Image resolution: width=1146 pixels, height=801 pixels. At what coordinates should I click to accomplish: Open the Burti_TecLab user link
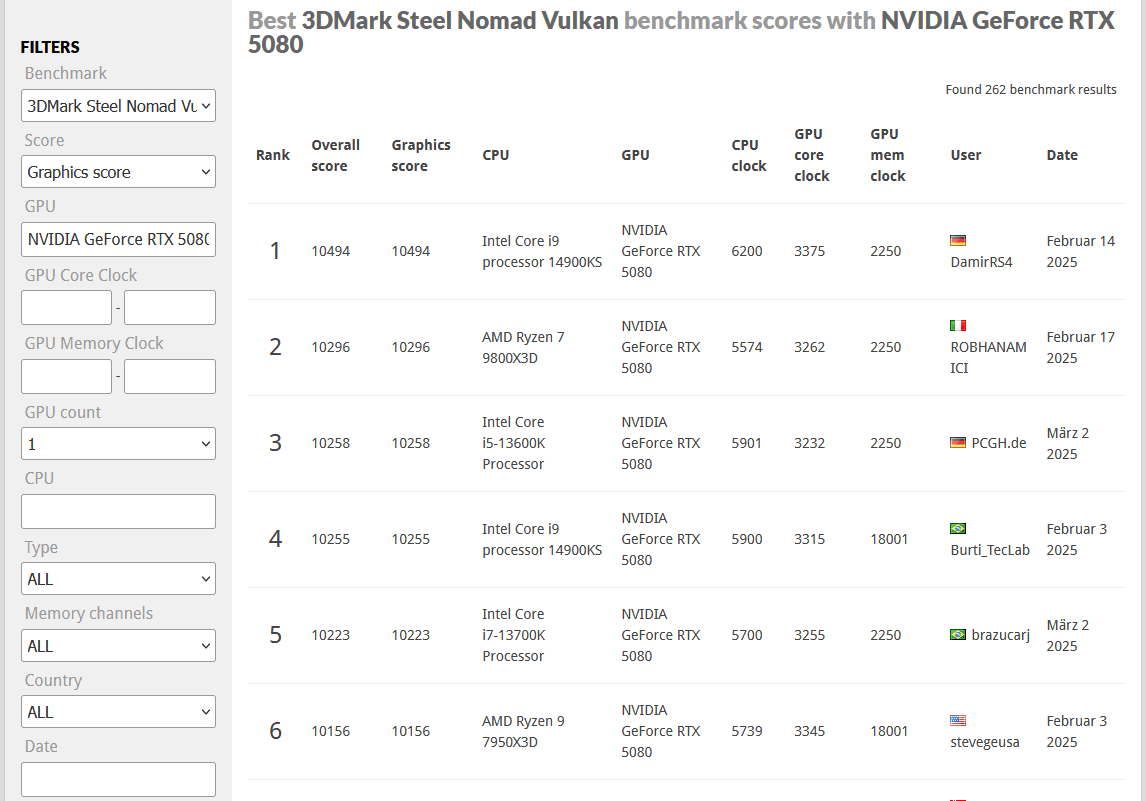tap(989, 550)
